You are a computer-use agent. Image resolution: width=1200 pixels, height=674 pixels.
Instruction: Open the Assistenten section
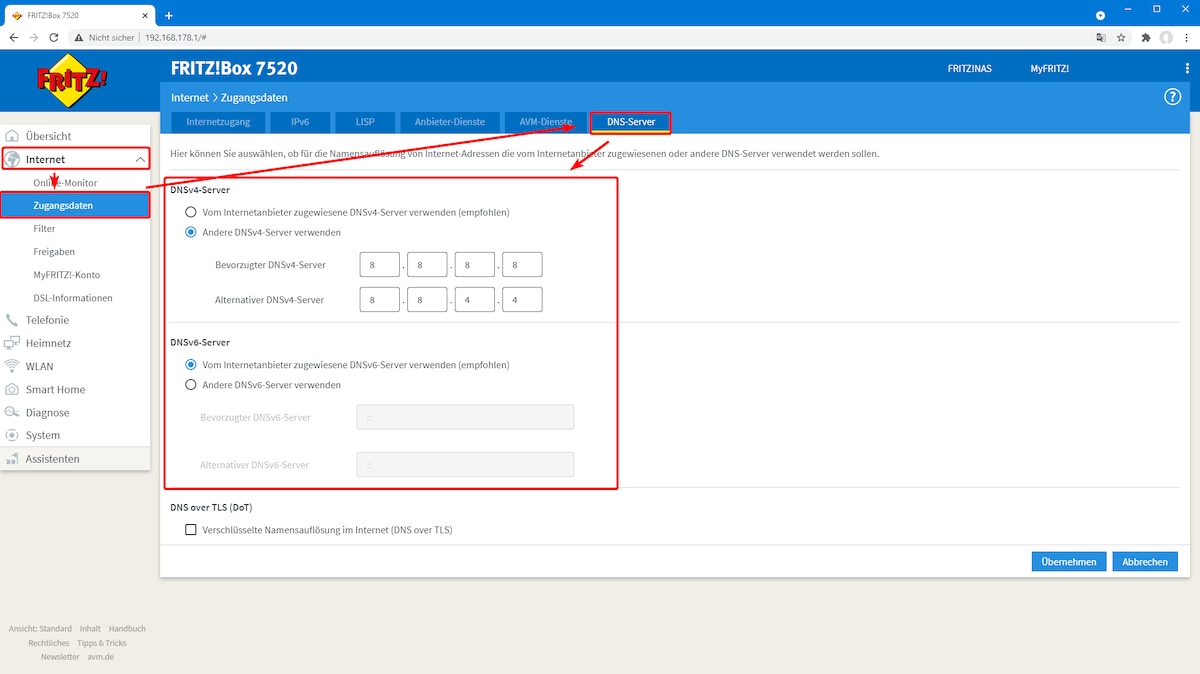point(51,458)
